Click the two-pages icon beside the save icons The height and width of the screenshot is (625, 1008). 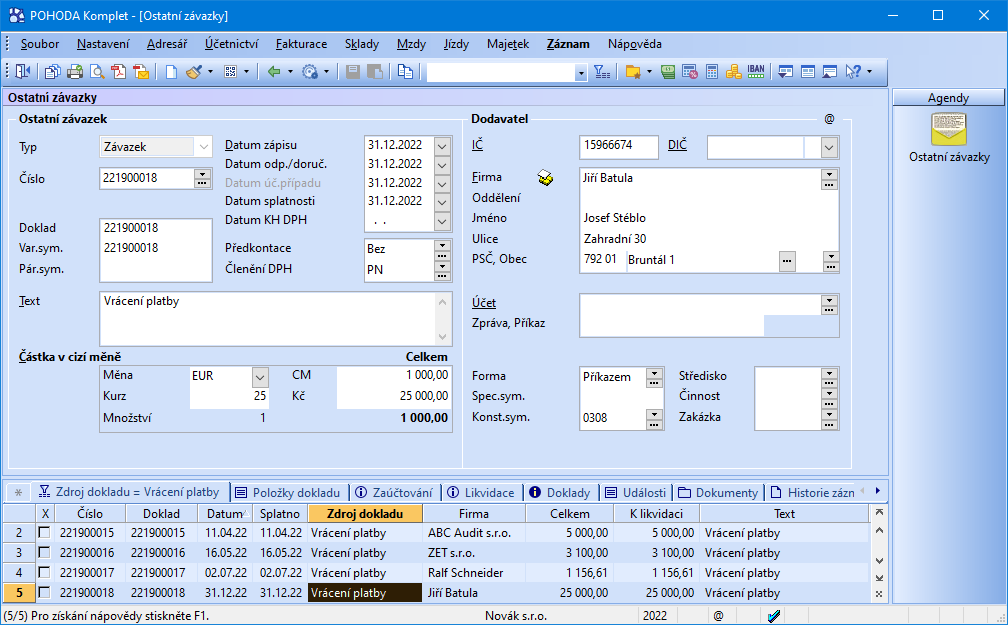(405, 72)
